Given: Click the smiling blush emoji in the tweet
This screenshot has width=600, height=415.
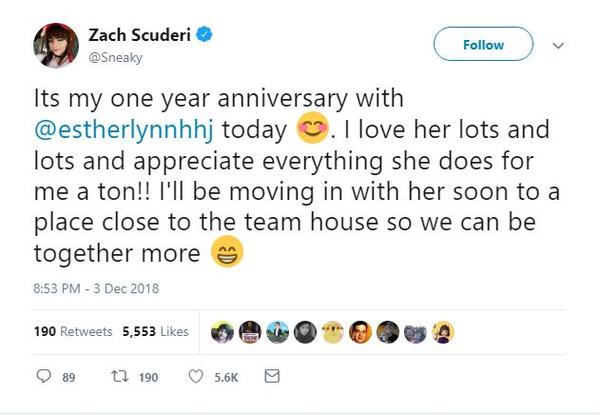Looking at the screenshot, I should (282, 130).
